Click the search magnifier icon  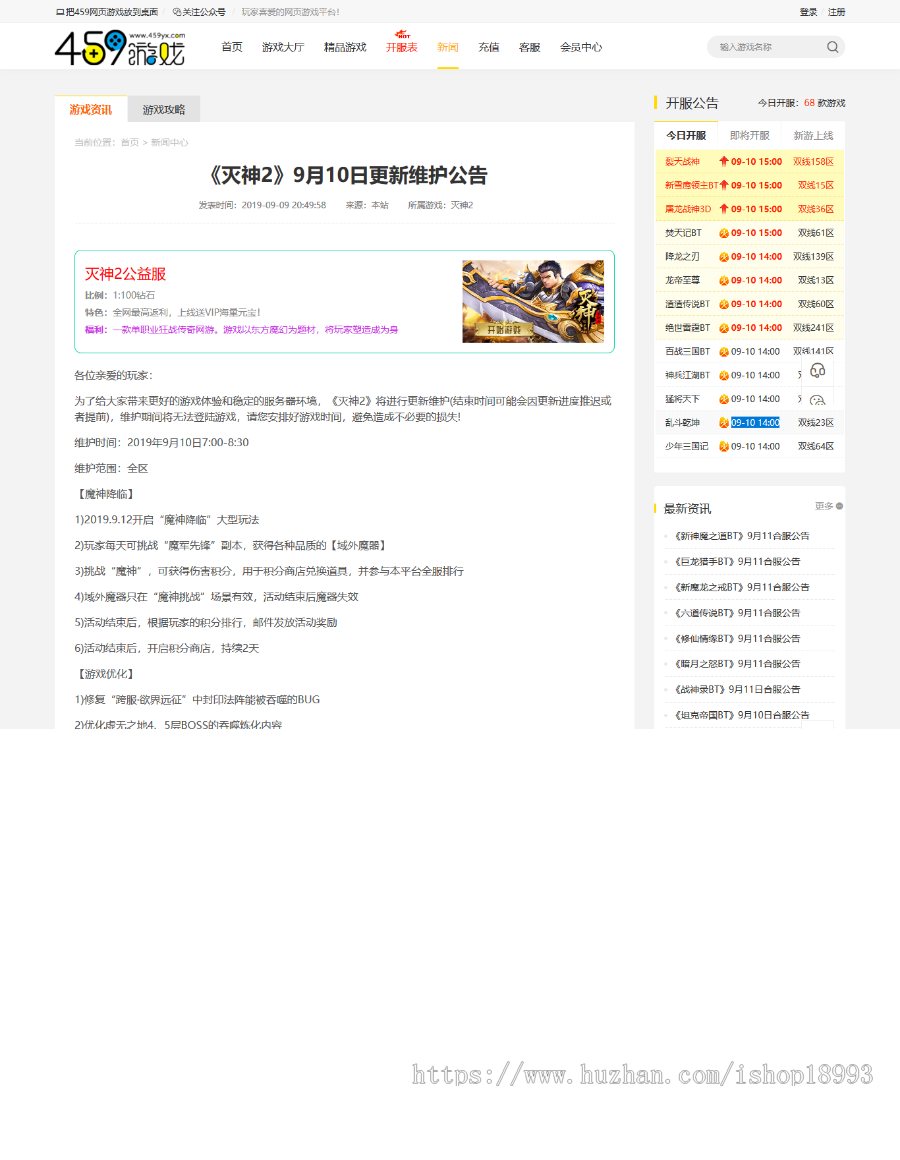832,47
